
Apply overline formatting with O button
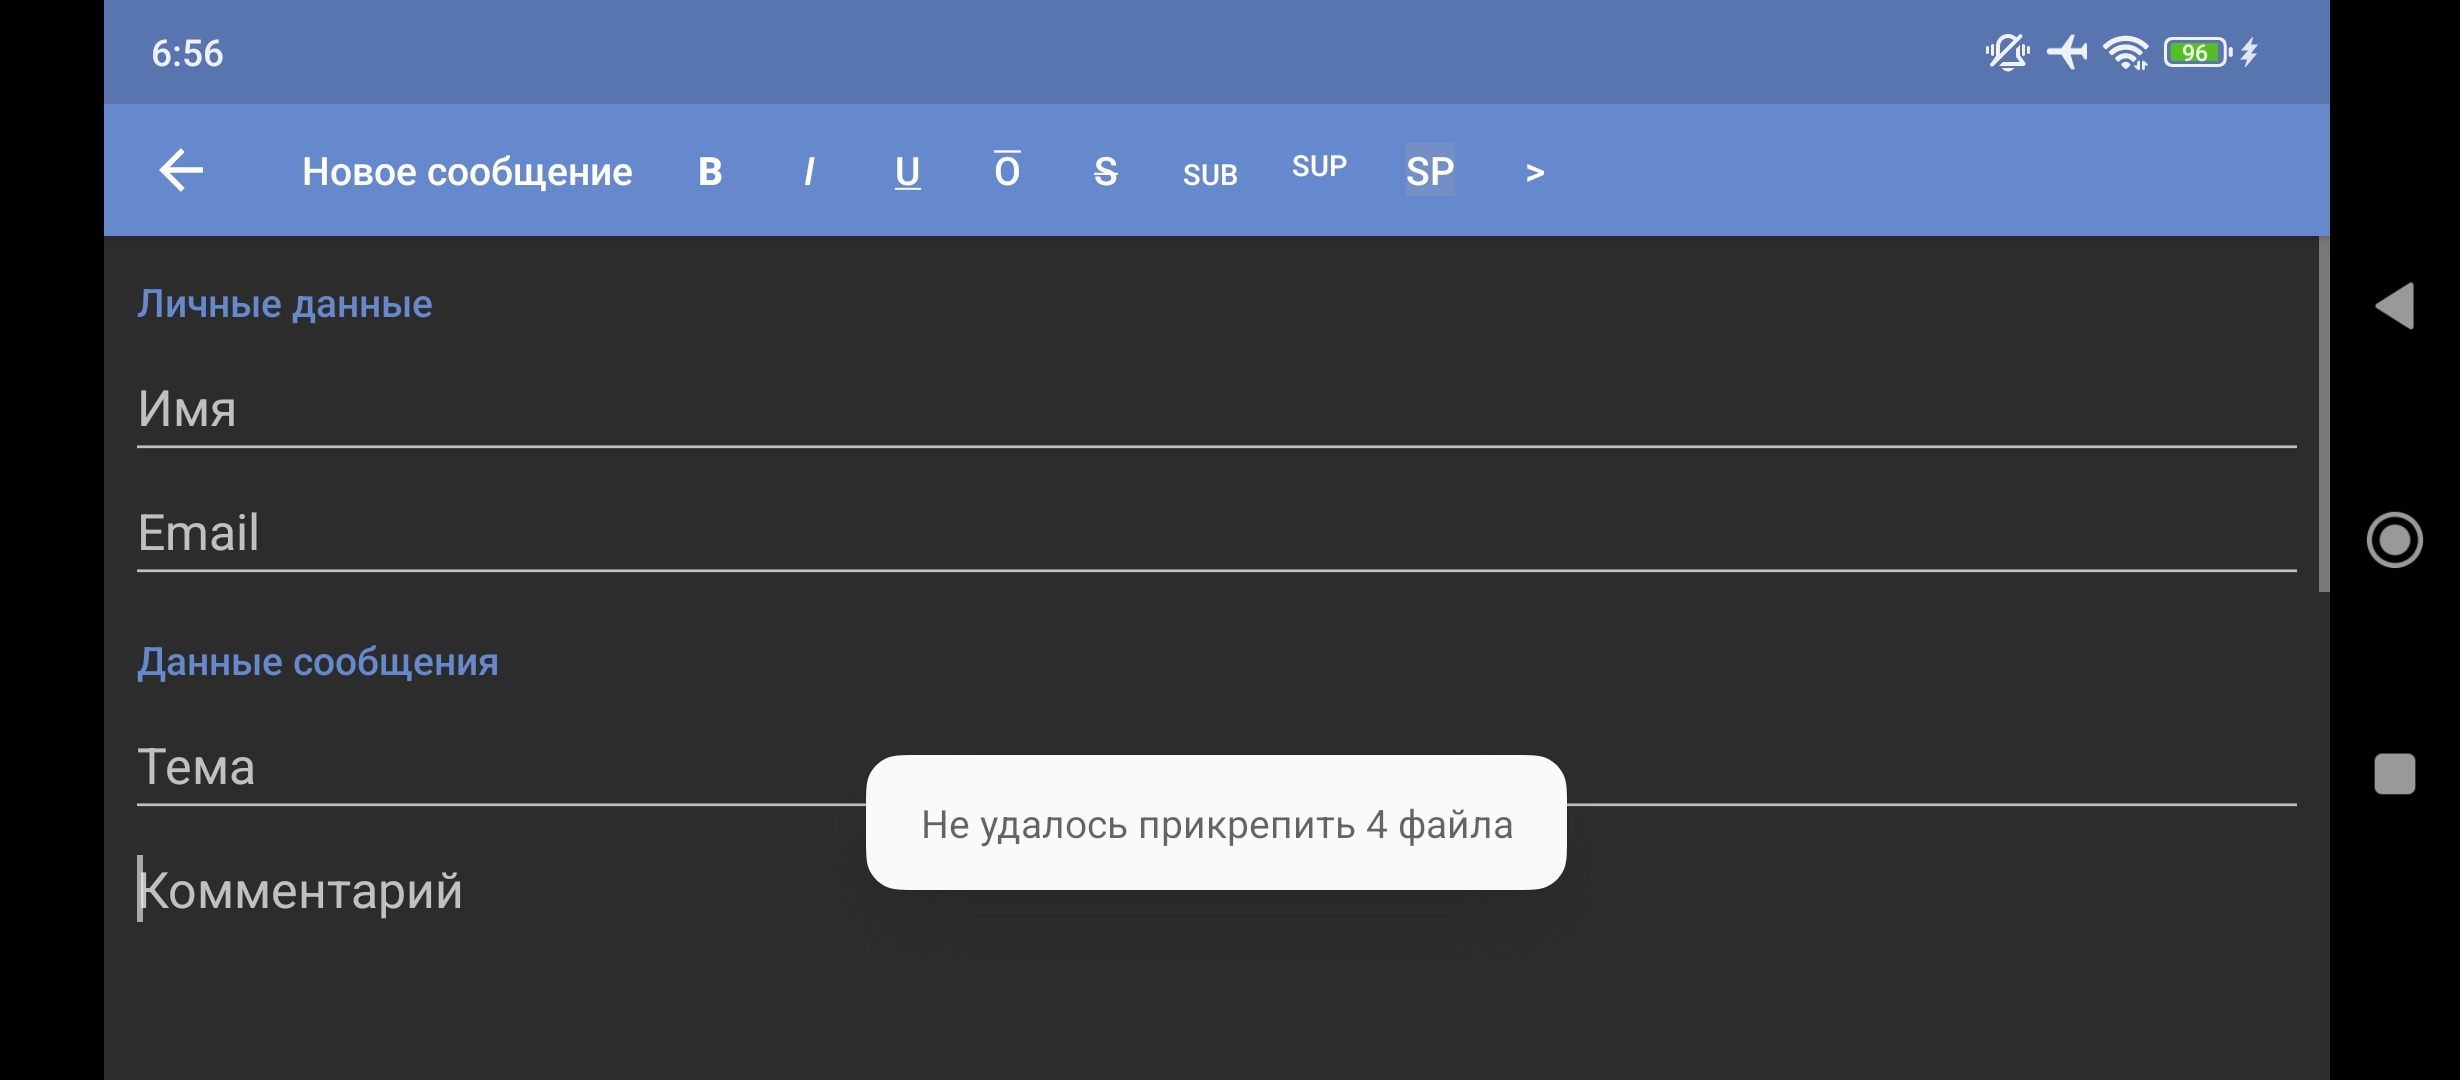point(1007,172)
